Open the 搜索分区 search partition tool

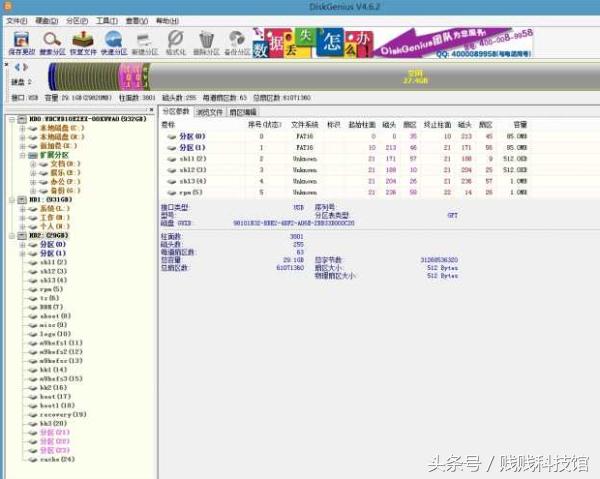point(52,43)
